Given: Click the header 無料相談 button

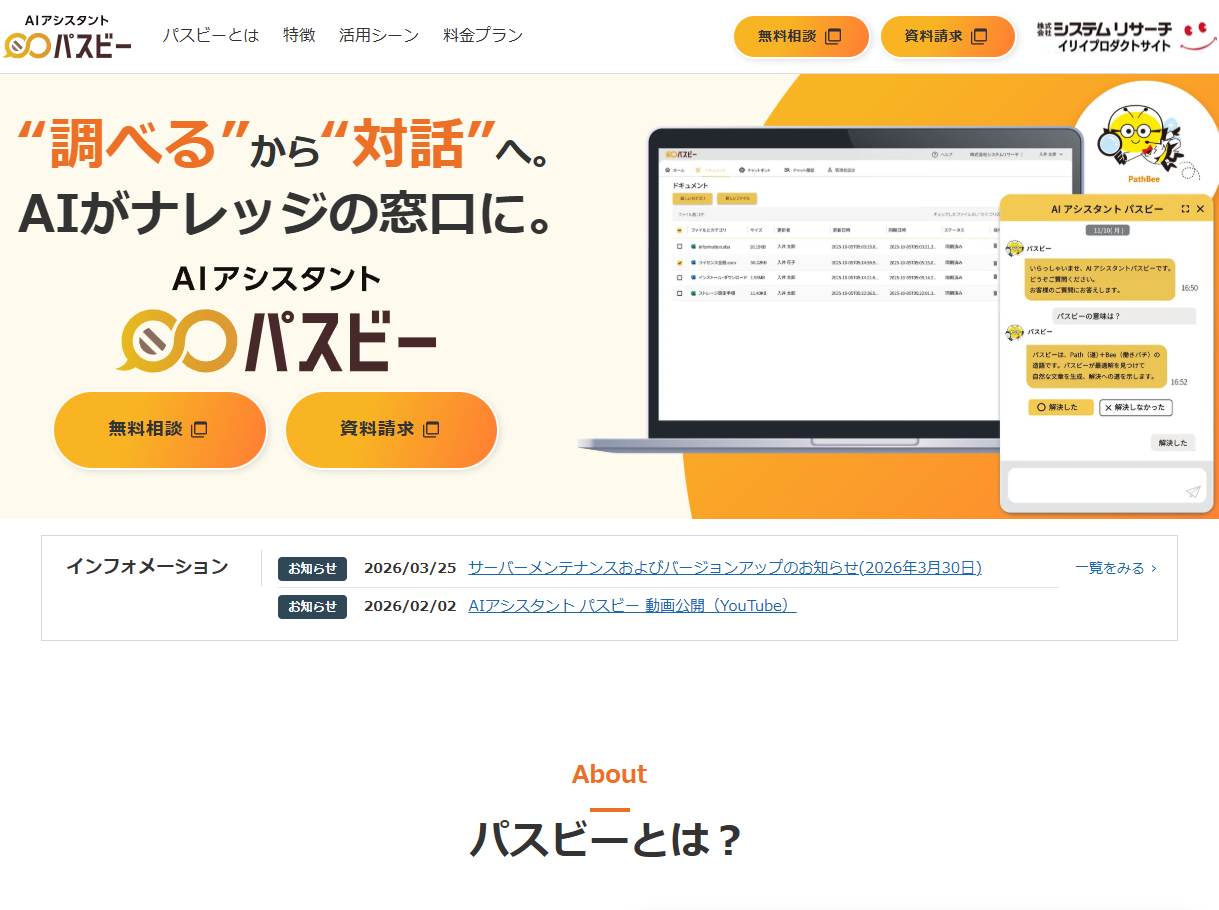Looking at the screenshot, I should point(801,36).
